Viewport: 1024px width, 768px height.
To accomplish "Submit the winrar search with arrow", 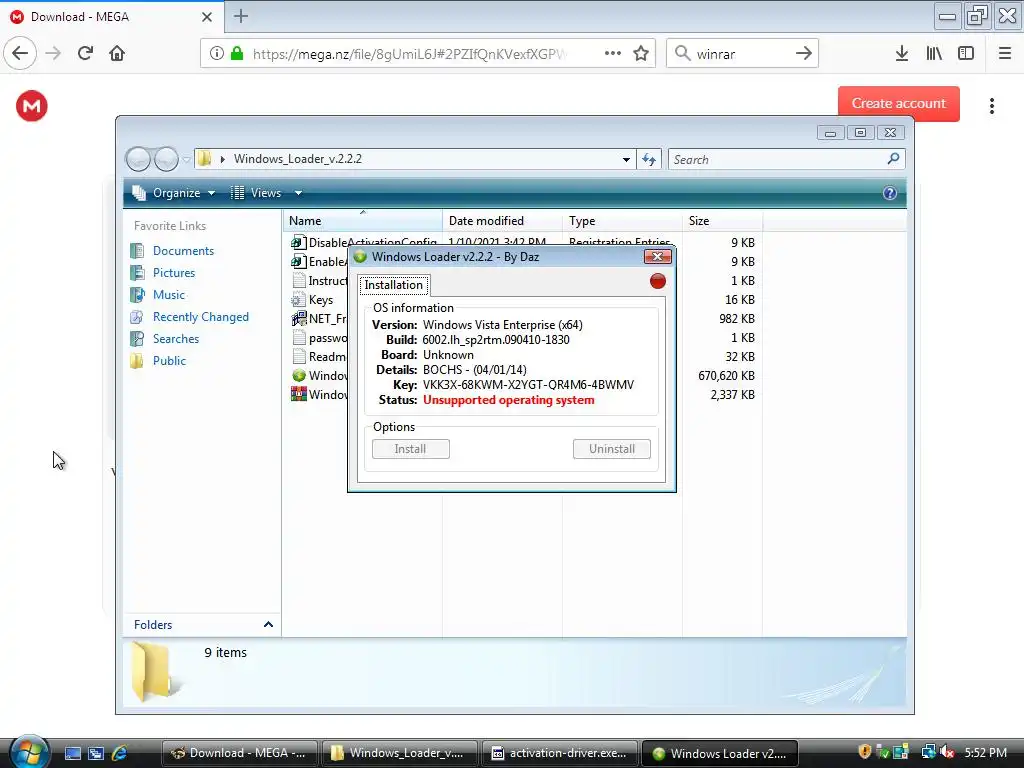I will coord(804,53).
